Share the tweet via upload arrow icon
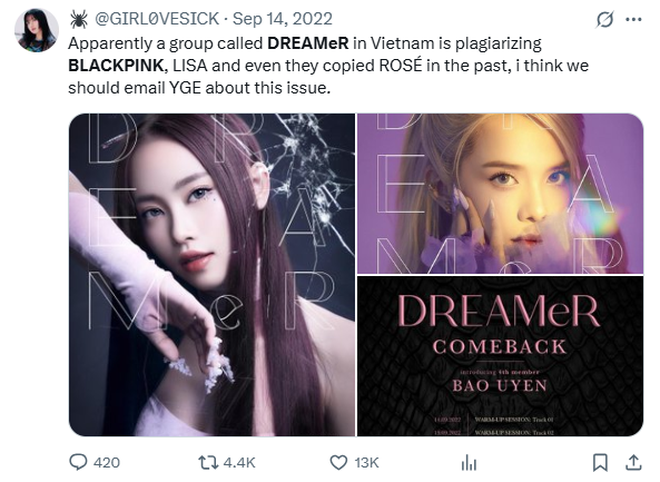 pos(633,462)
